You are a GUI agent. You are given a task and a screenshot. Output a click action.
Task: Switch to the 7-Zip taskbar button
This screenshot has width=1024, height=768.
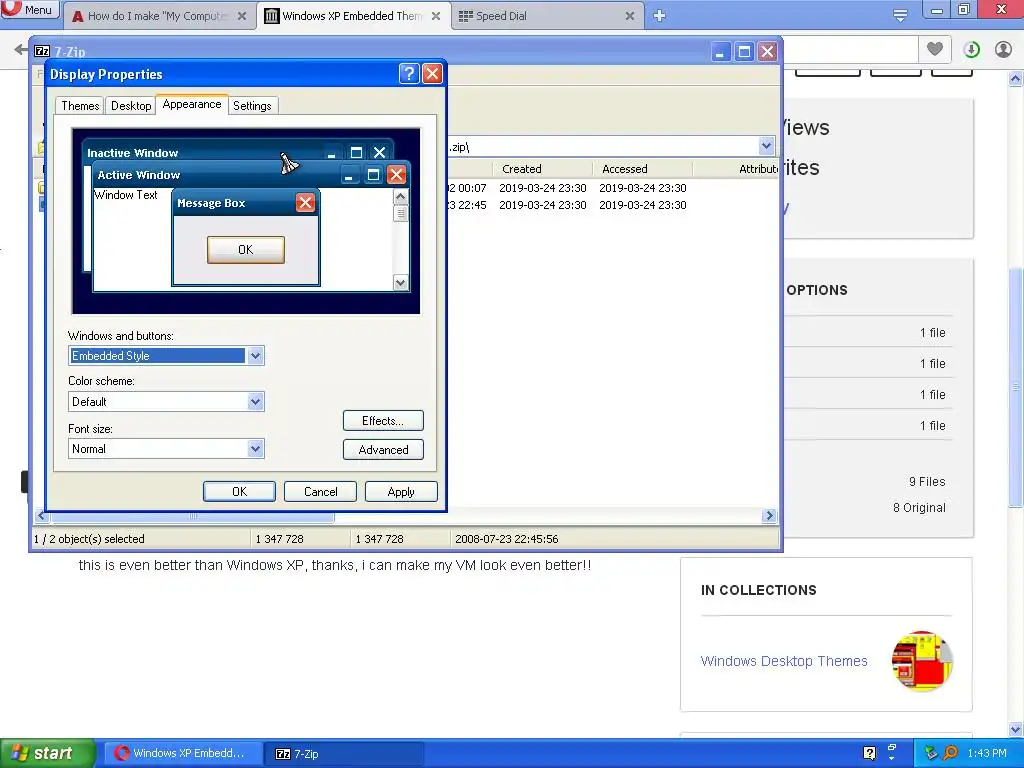[344, 753]
